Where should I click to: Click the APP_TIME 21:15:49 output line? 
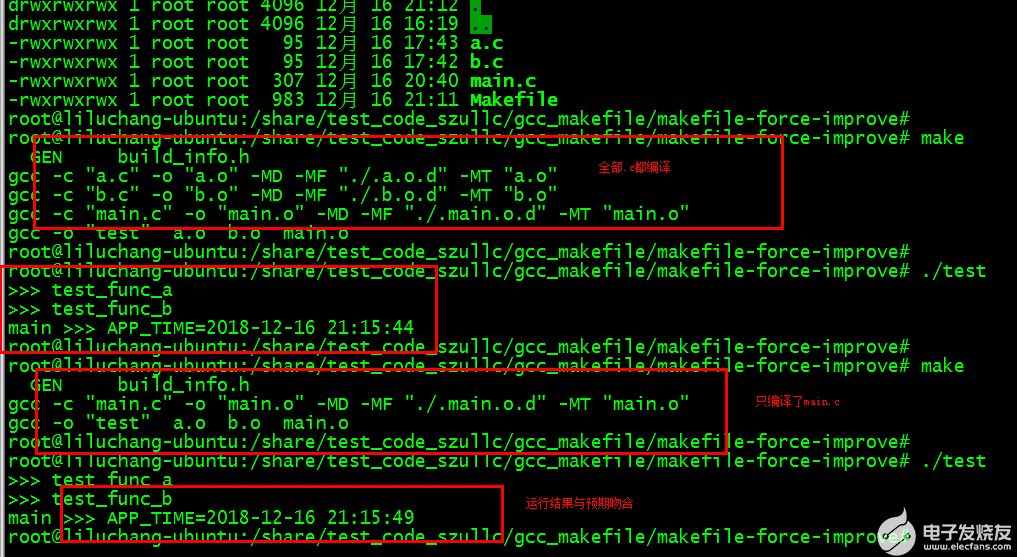pyautogui.click(x=211, y=517)
